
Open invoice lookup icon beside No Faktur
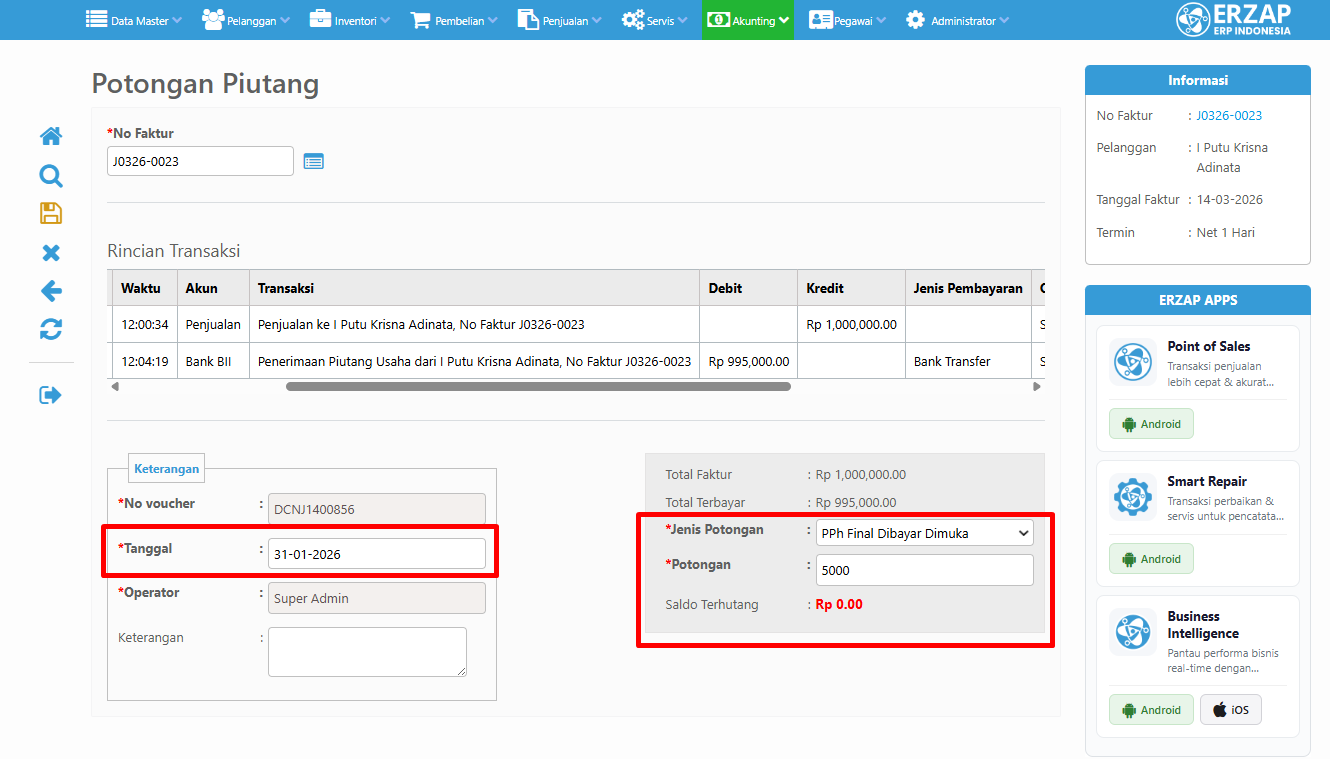pyautogui.click(x=313, y=161)
